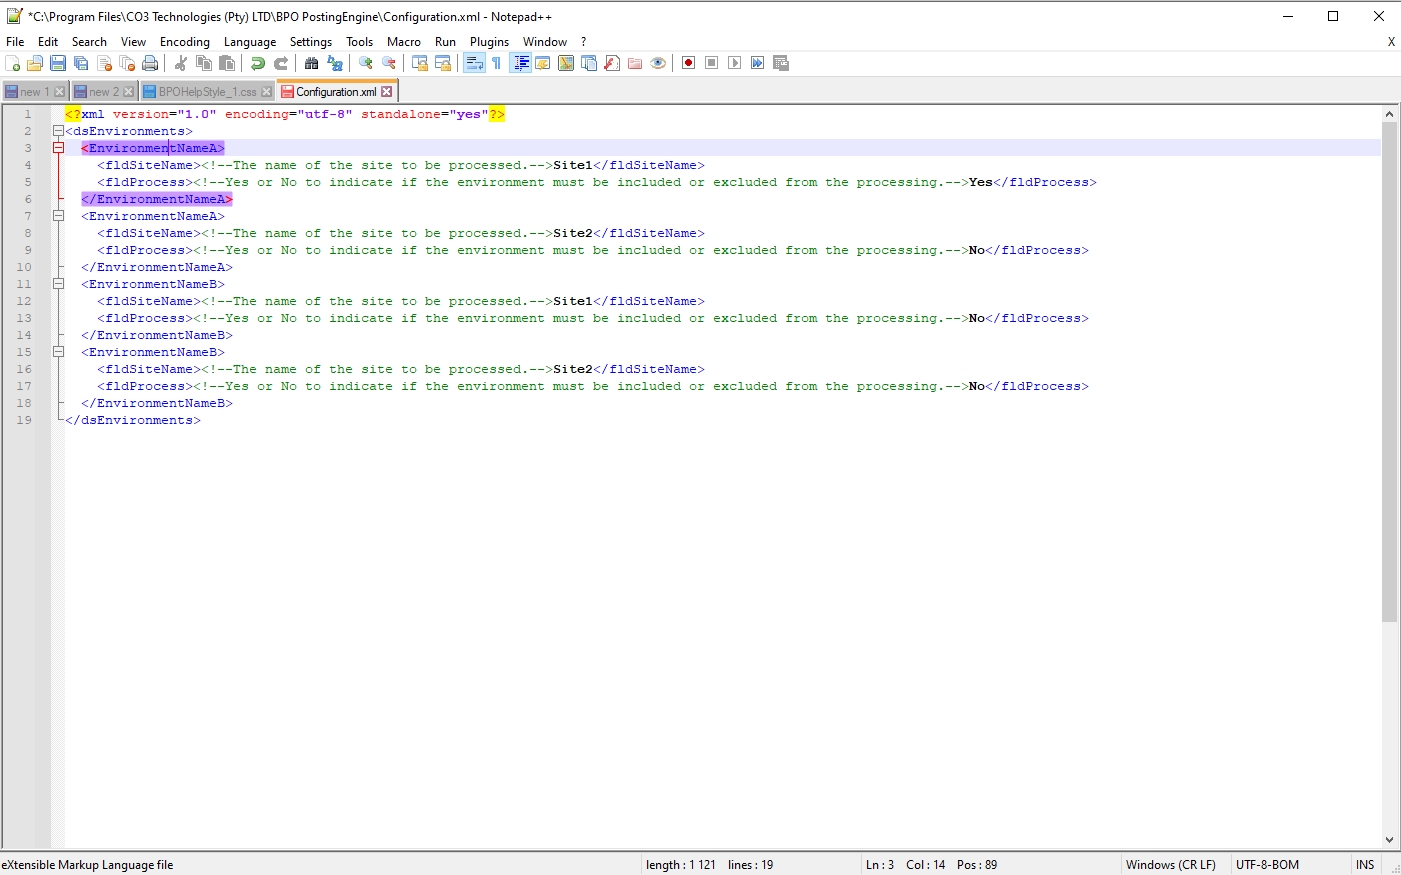This screenshot has width=1401, height=875.
Task: Click Windows (CR LF) in status bar
Action: (x=1170, y=865)
